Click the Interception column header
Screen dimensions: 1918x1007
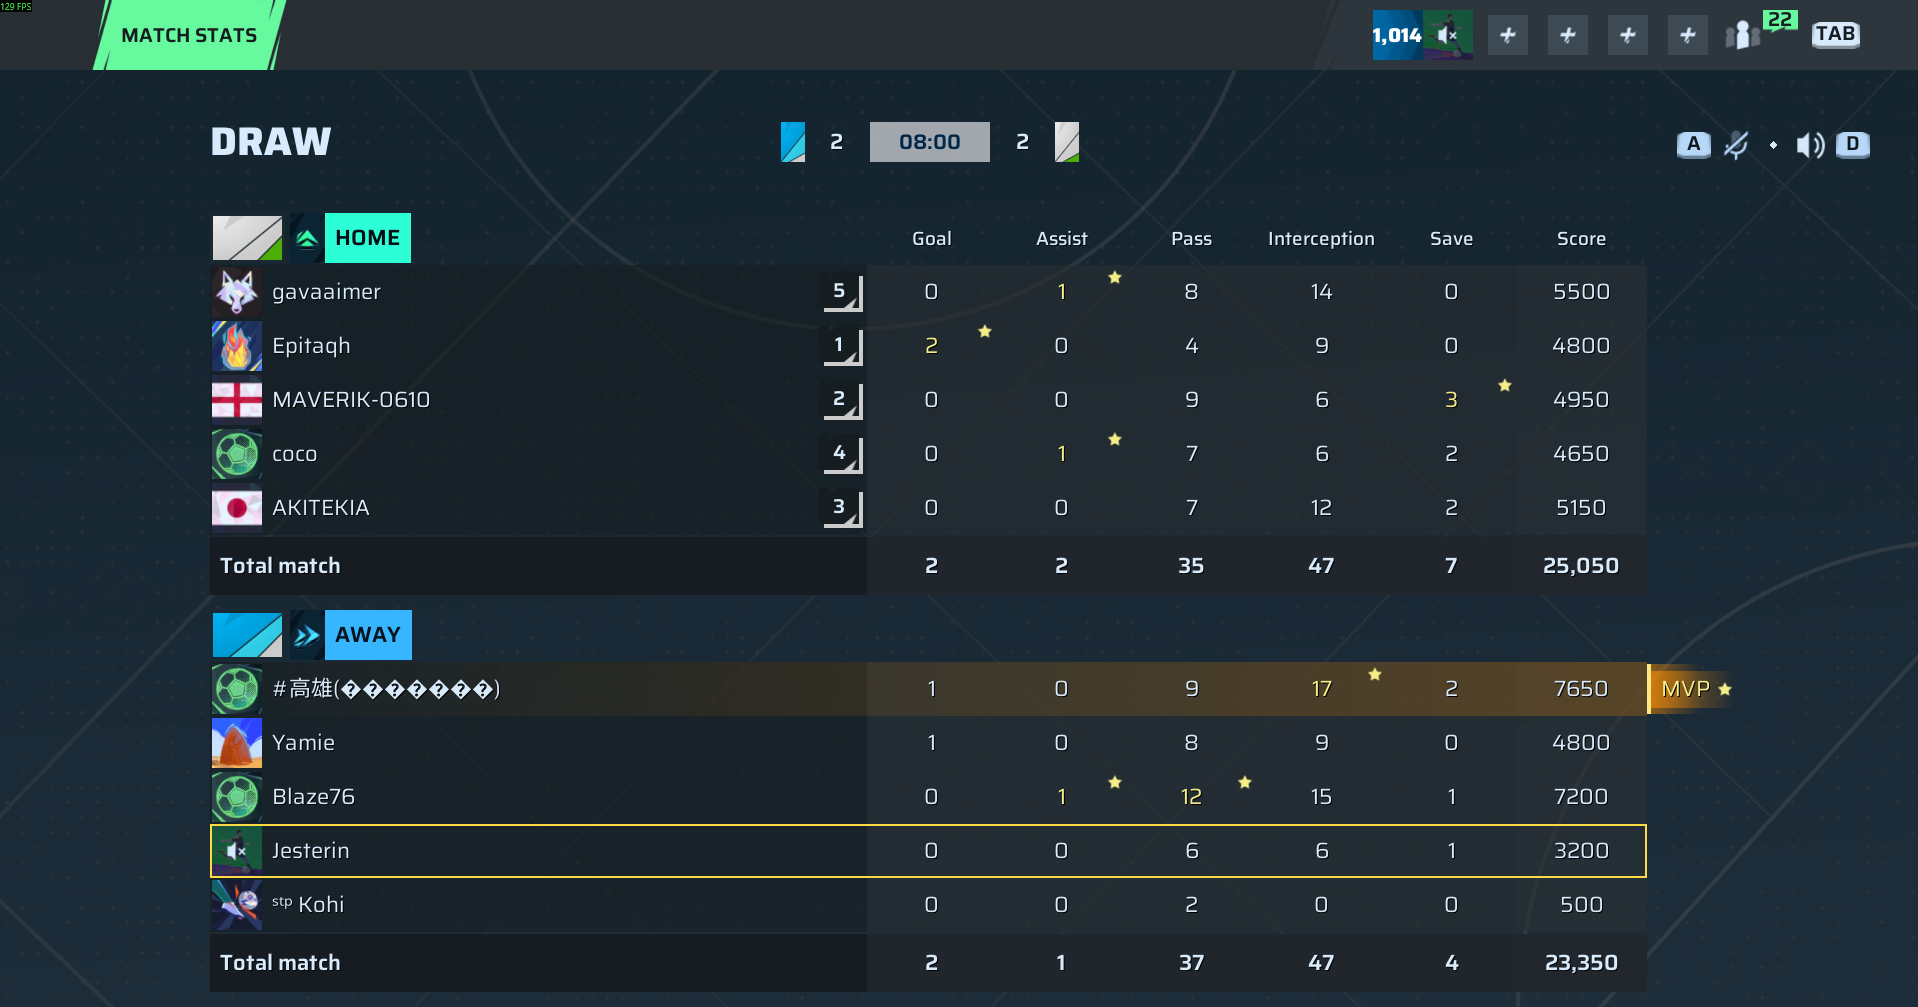pos(1321,239)
